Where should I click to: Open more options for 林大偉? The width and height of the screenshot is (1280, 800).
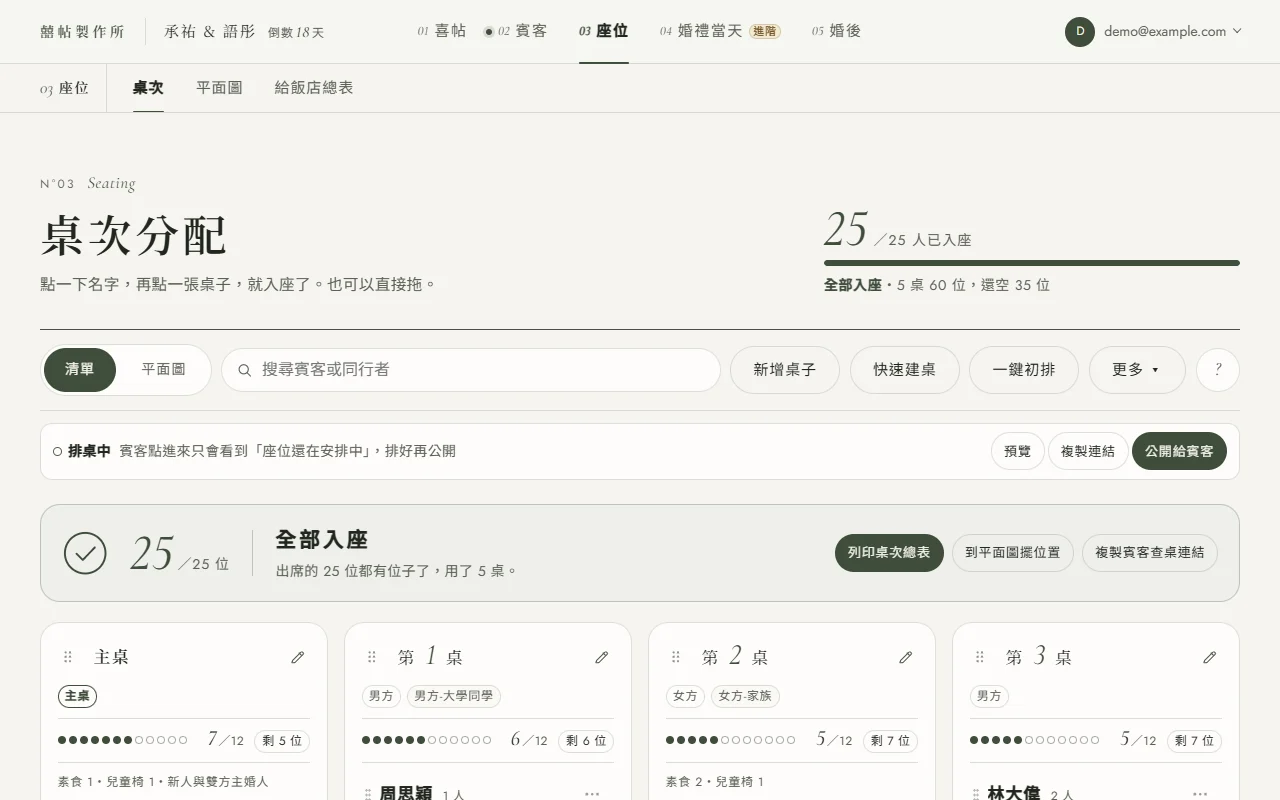point(1200,794)
